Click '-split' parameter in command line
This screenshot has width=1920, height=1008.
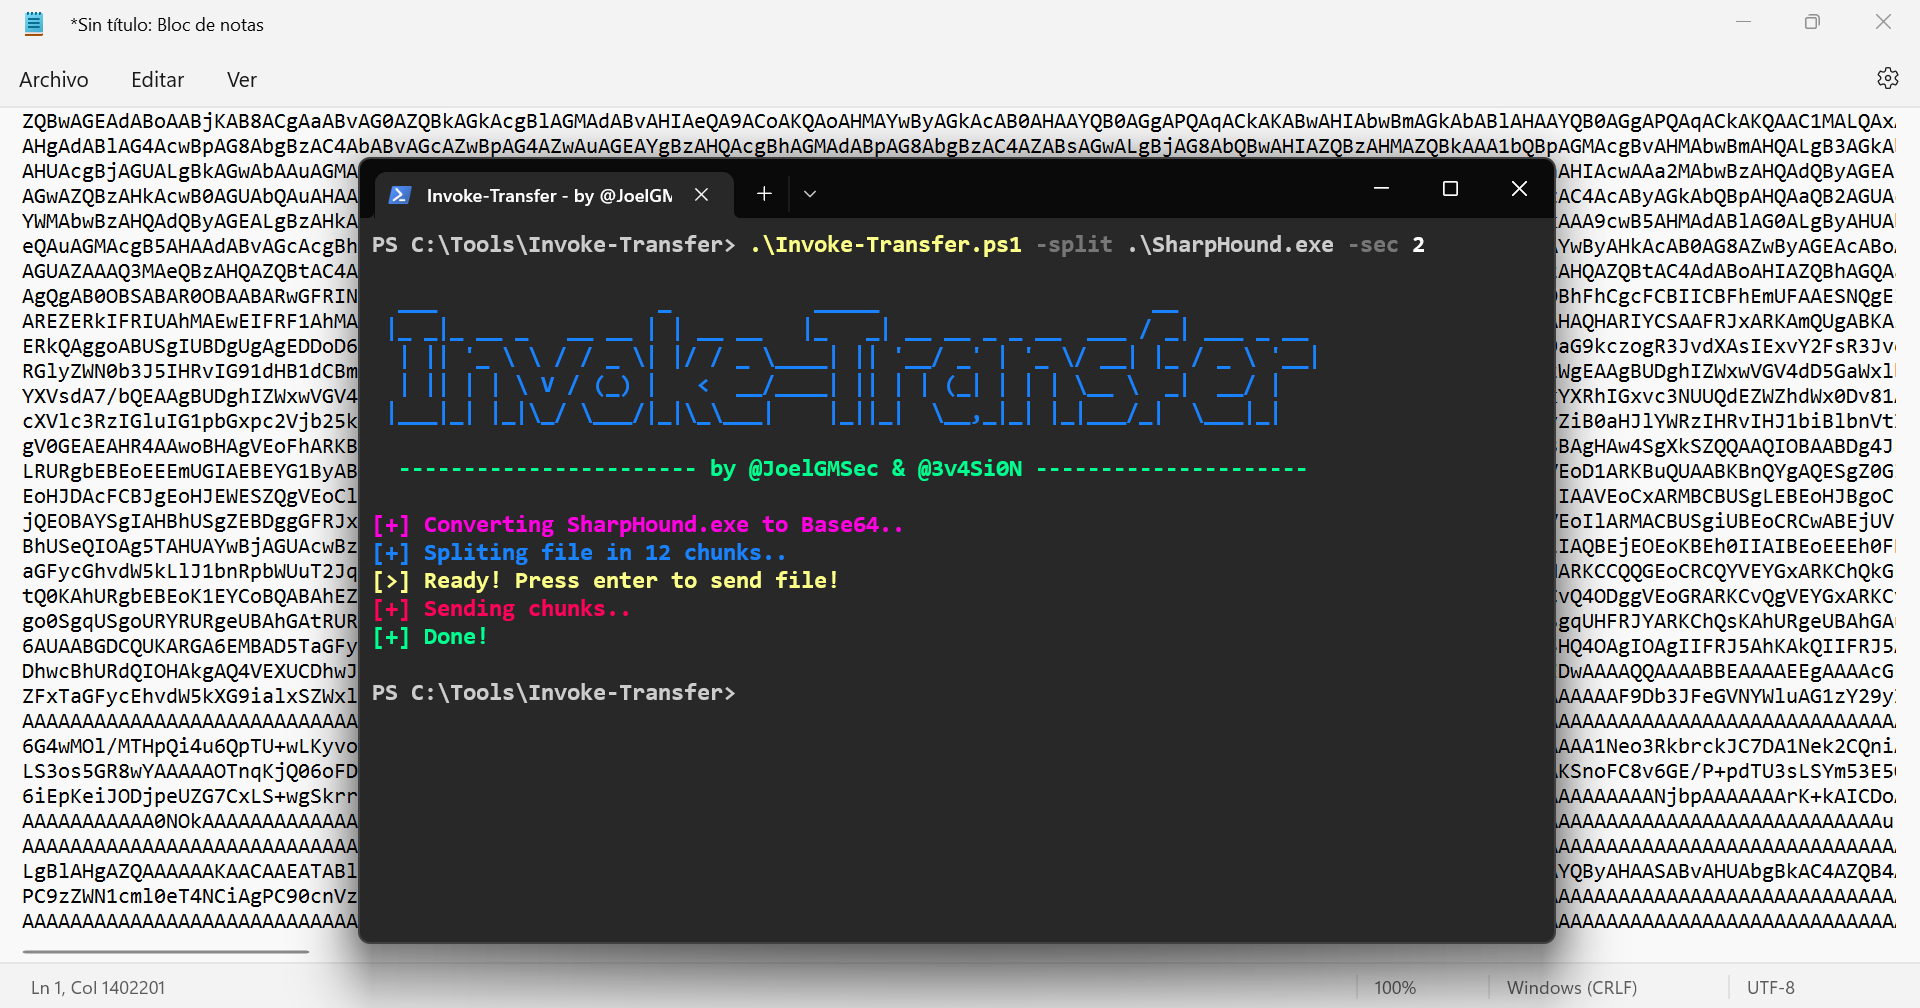pyautogui.click(x=1074, y=245)
